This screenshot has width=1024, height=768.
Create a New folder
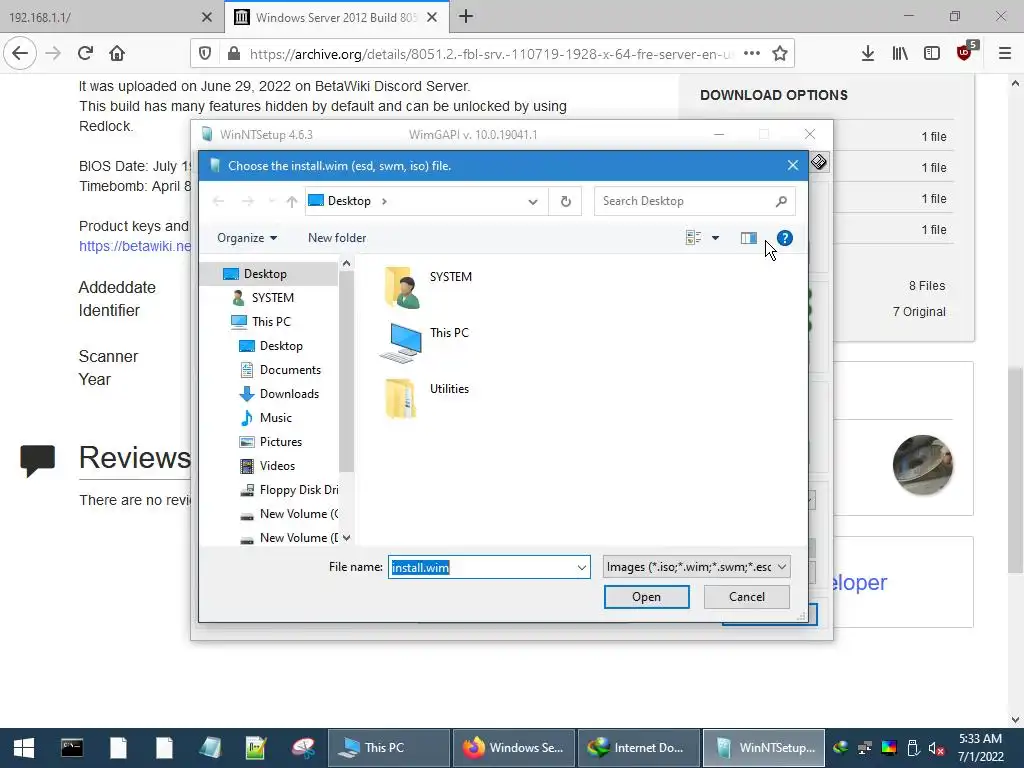337,238
